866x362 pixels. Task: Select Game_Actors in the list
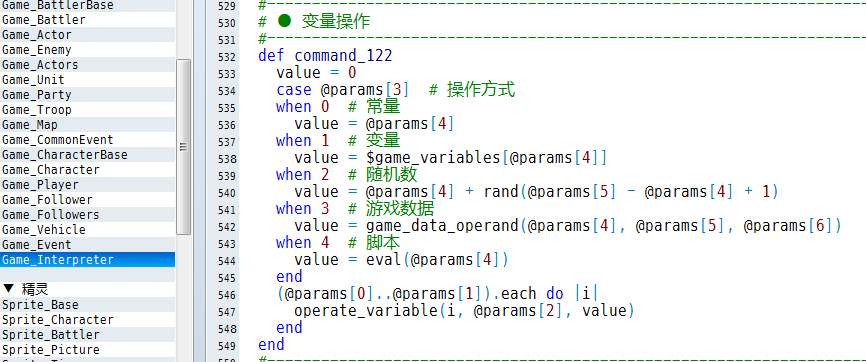pyautogui.click(x=87, y=65)
